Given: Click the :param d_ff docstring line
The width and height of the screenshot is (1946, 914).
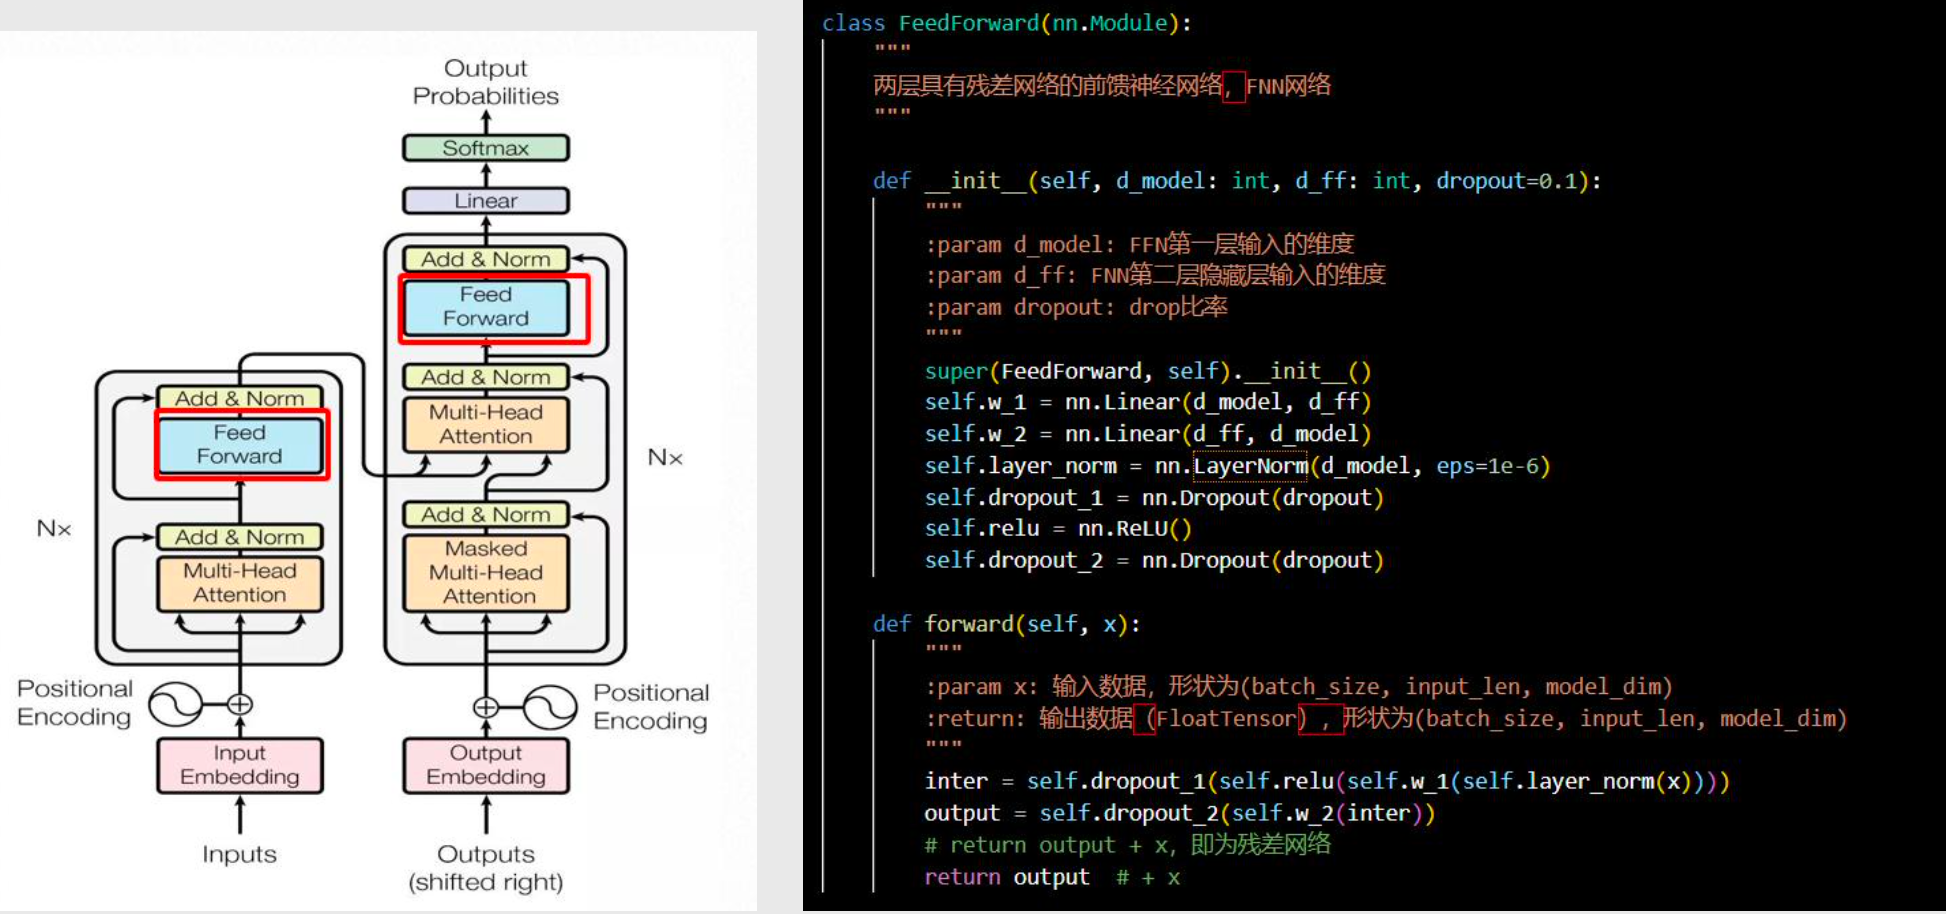Looking at the screenshot, I should (x=1155, y=275).
